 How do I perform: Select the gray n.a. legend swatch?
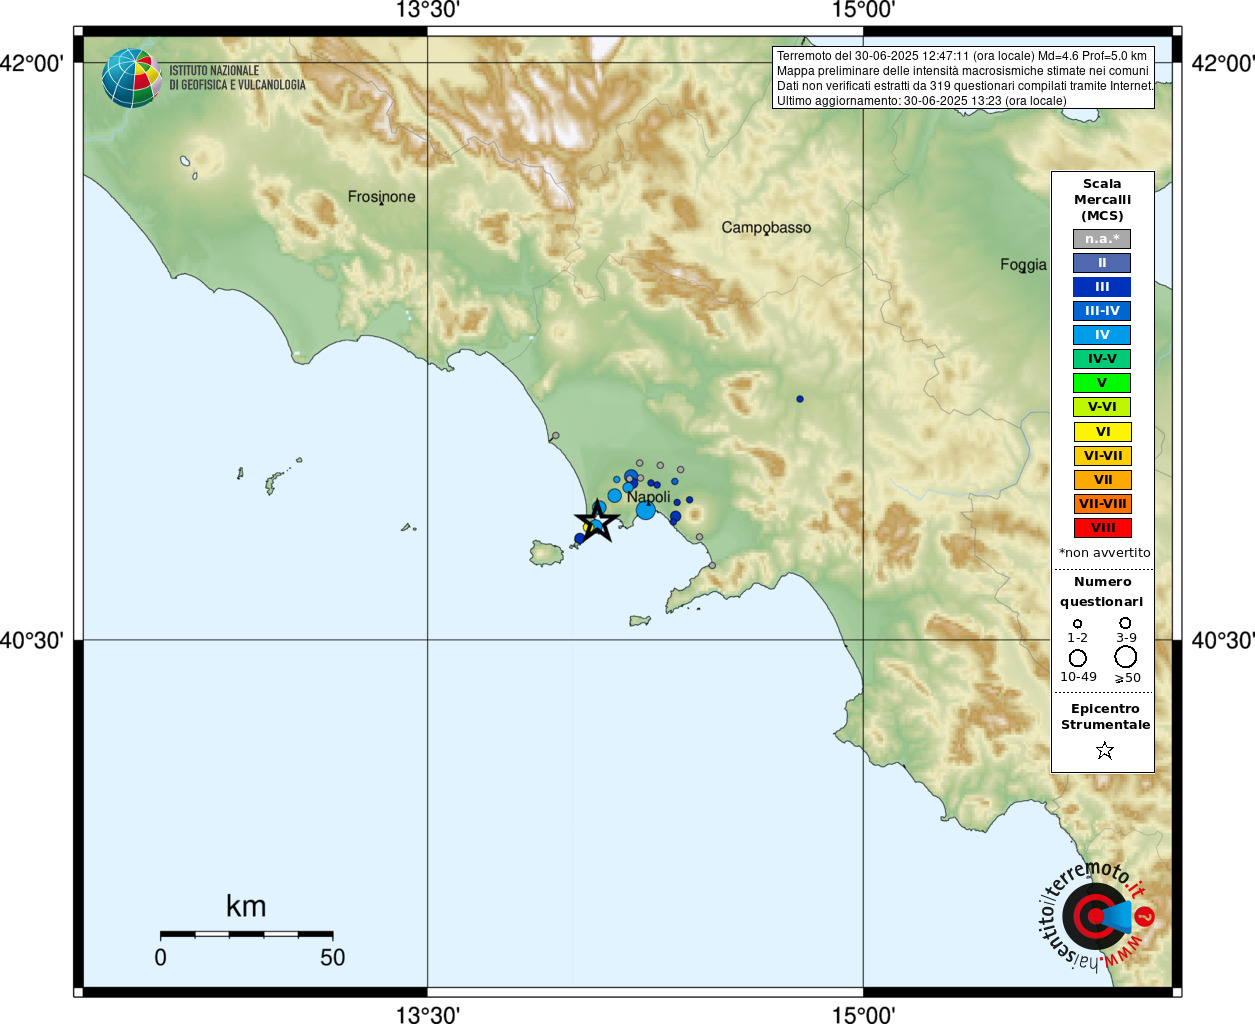[1102, 239]
